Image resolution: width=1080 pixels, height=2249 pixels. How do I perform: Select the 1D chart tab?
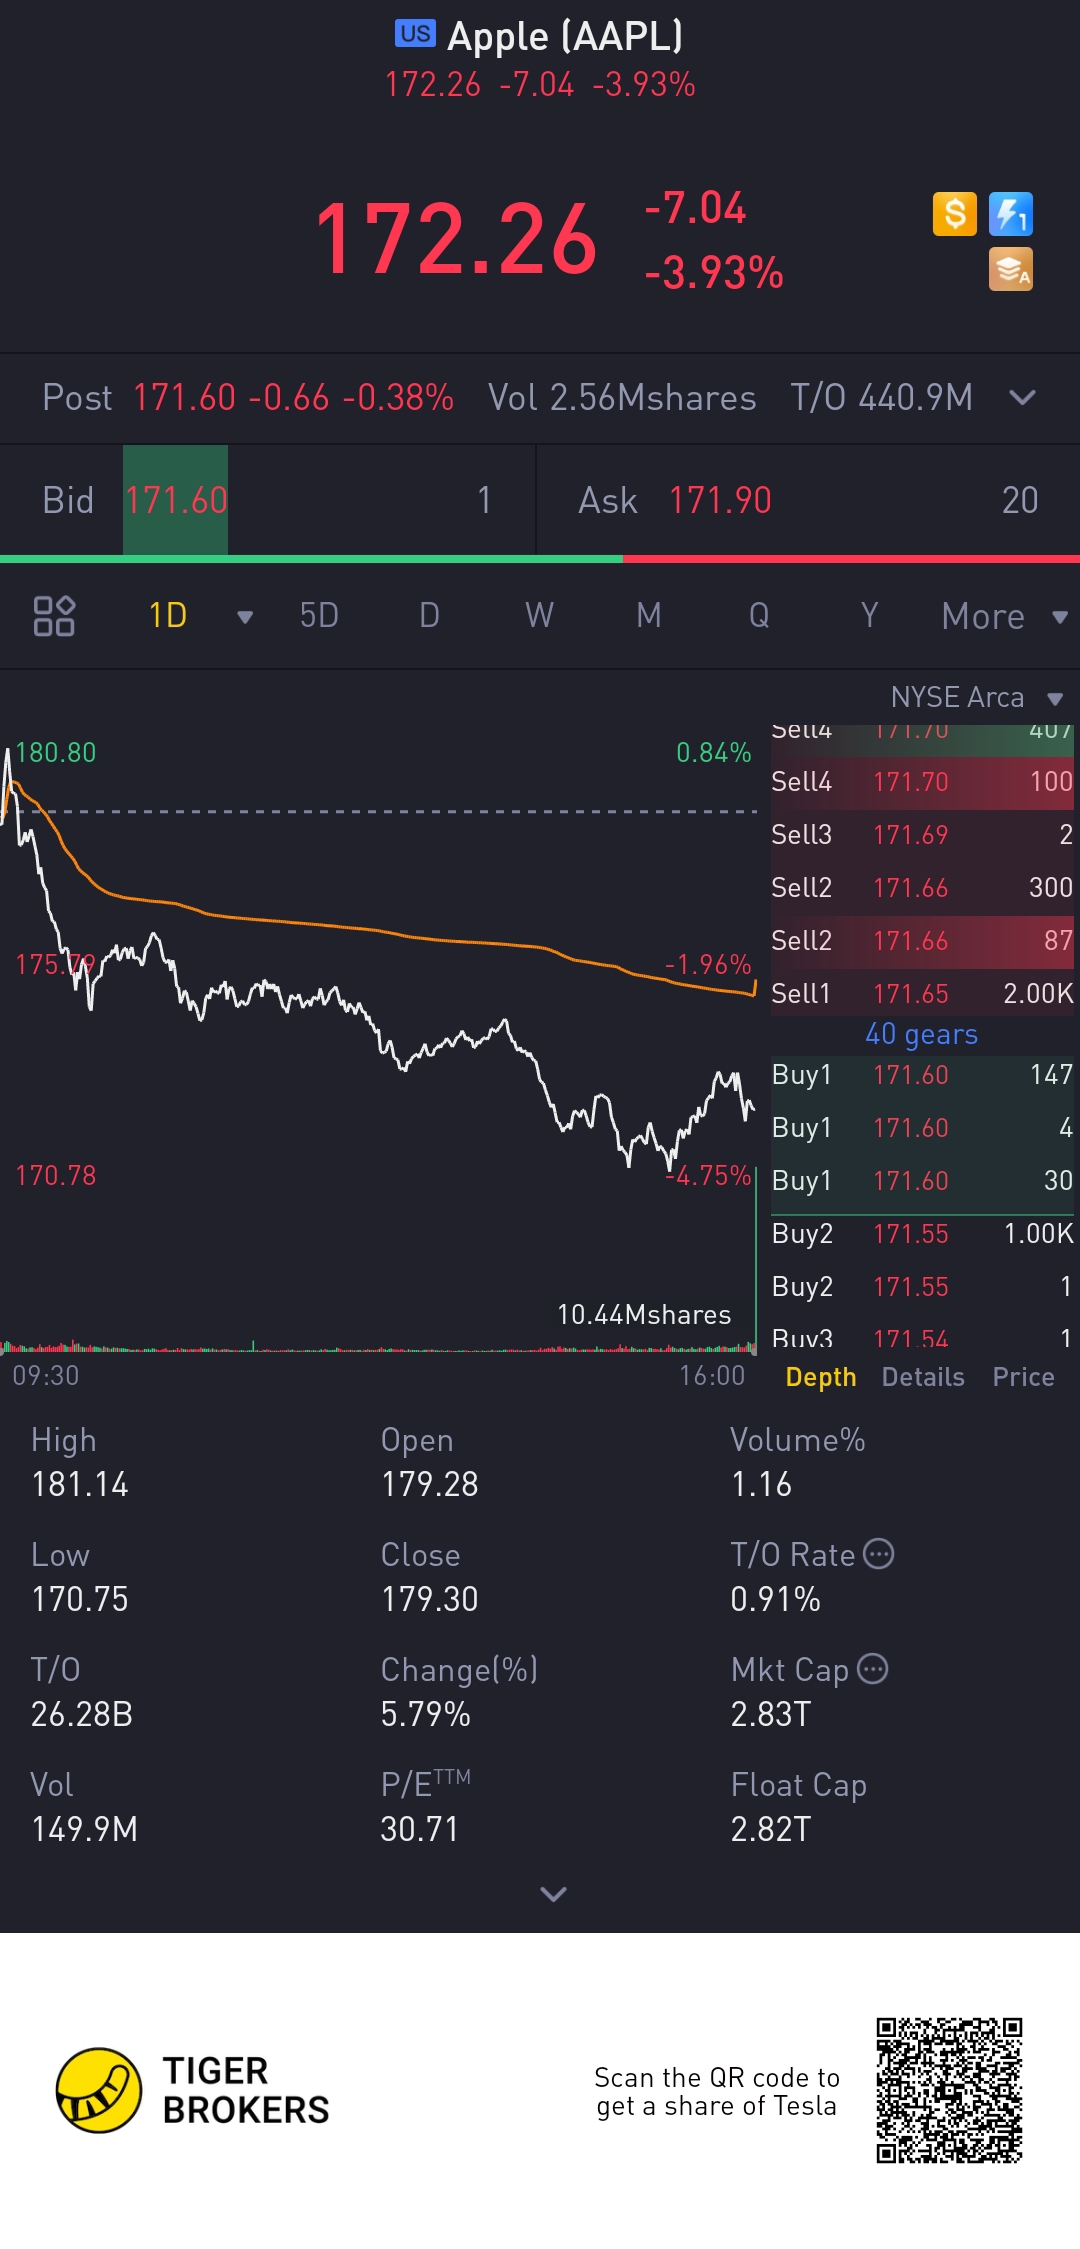168,616
